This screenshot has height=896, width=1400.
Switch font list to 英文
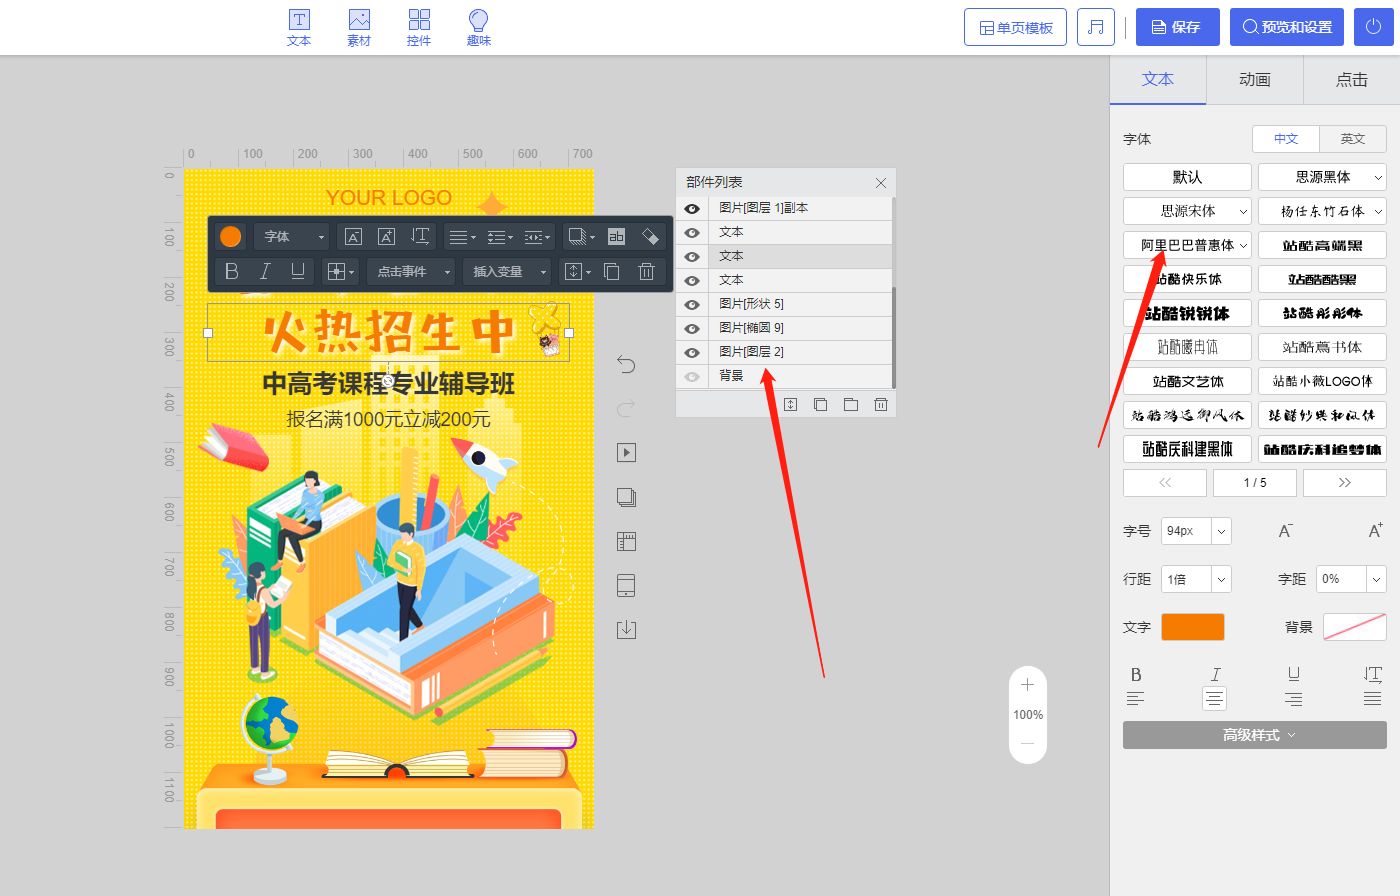(x=1353, y=139)
